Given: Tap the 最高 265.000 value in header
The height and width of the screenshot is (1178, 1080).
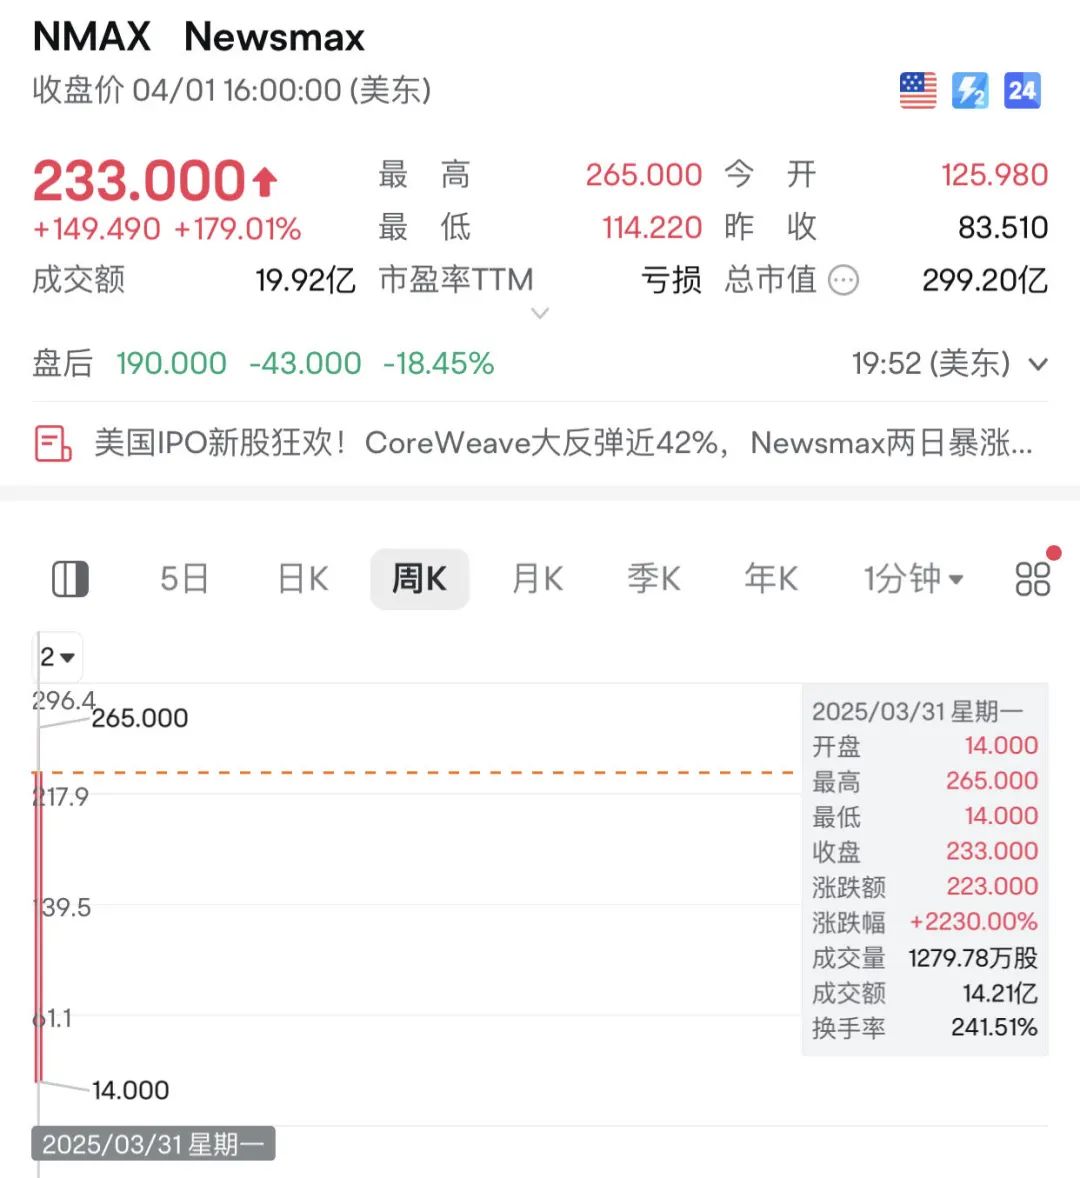Looking at the screenshot, I should [644, 175].
